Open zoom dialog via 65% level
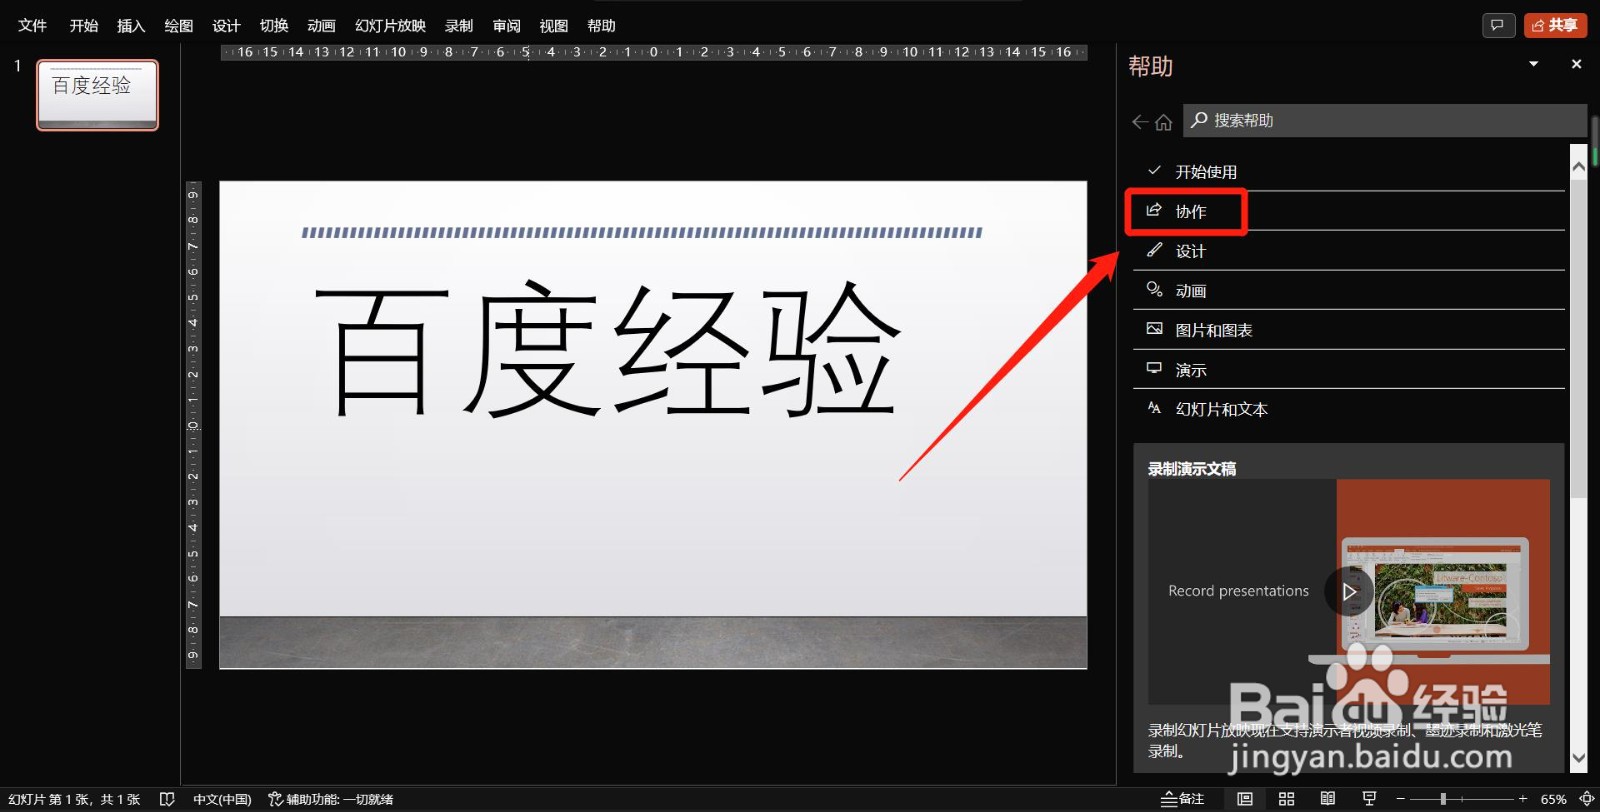Viewport: 1600px width, 812px height. pyautogui.click(x=1553, y=799)
